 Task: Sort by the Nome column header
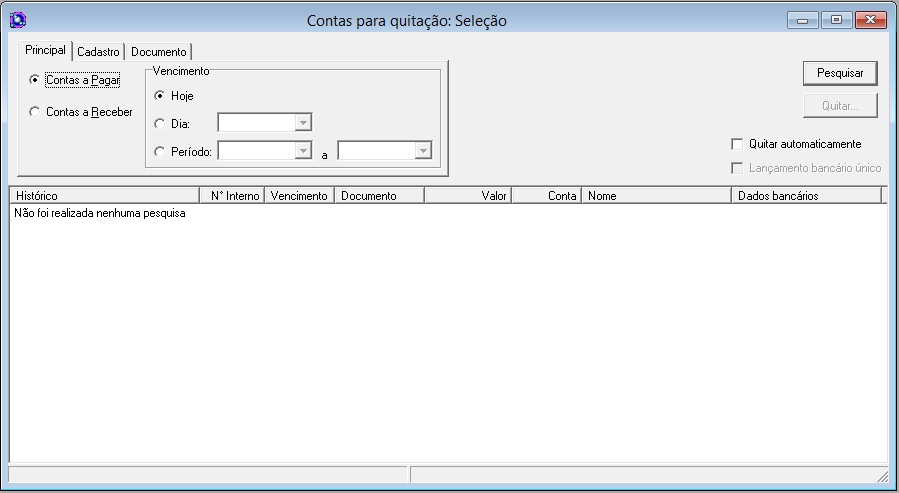coord(656,195)
